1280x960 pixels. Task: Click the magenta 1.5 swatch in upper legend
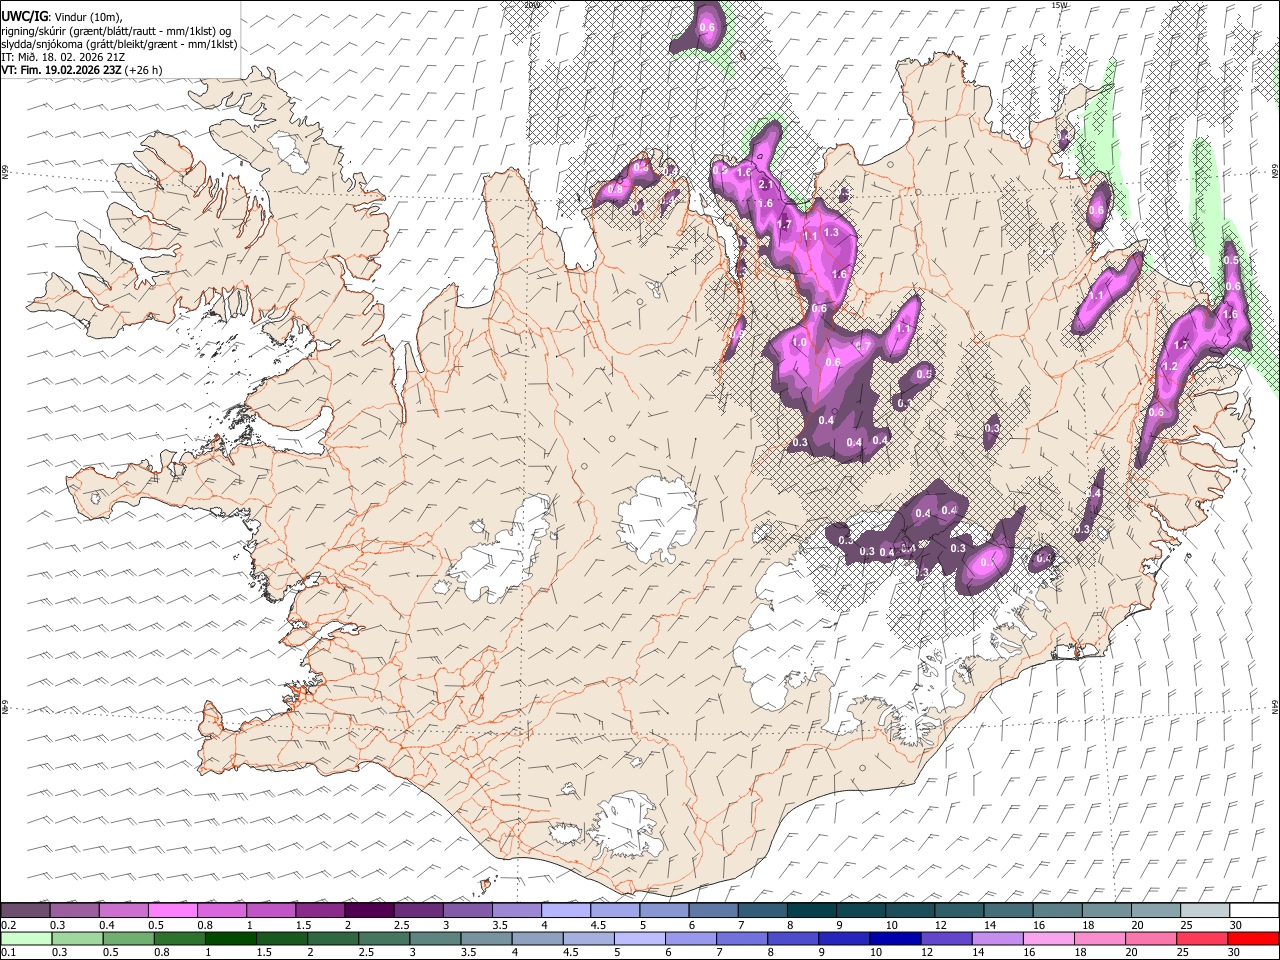320,911
